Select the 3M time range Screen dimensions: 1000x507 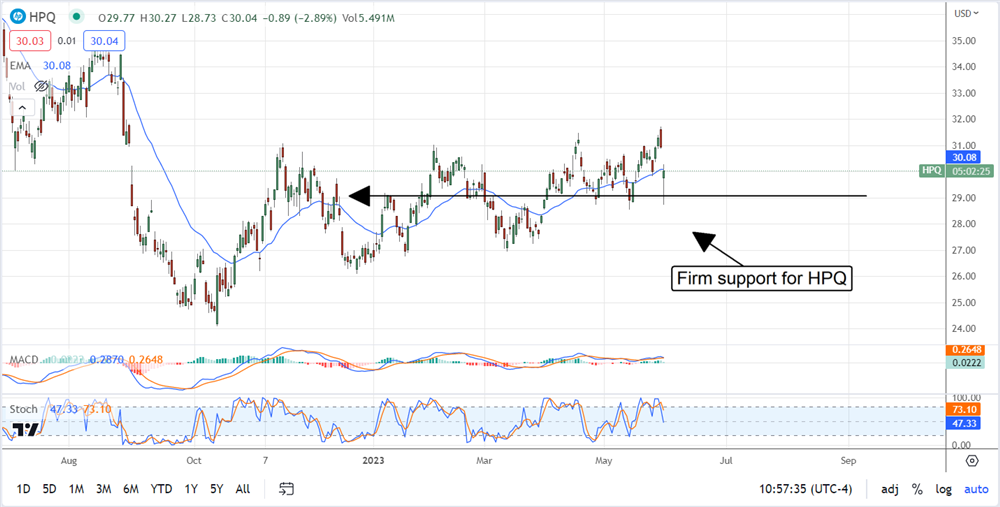(x=103, y=489)
